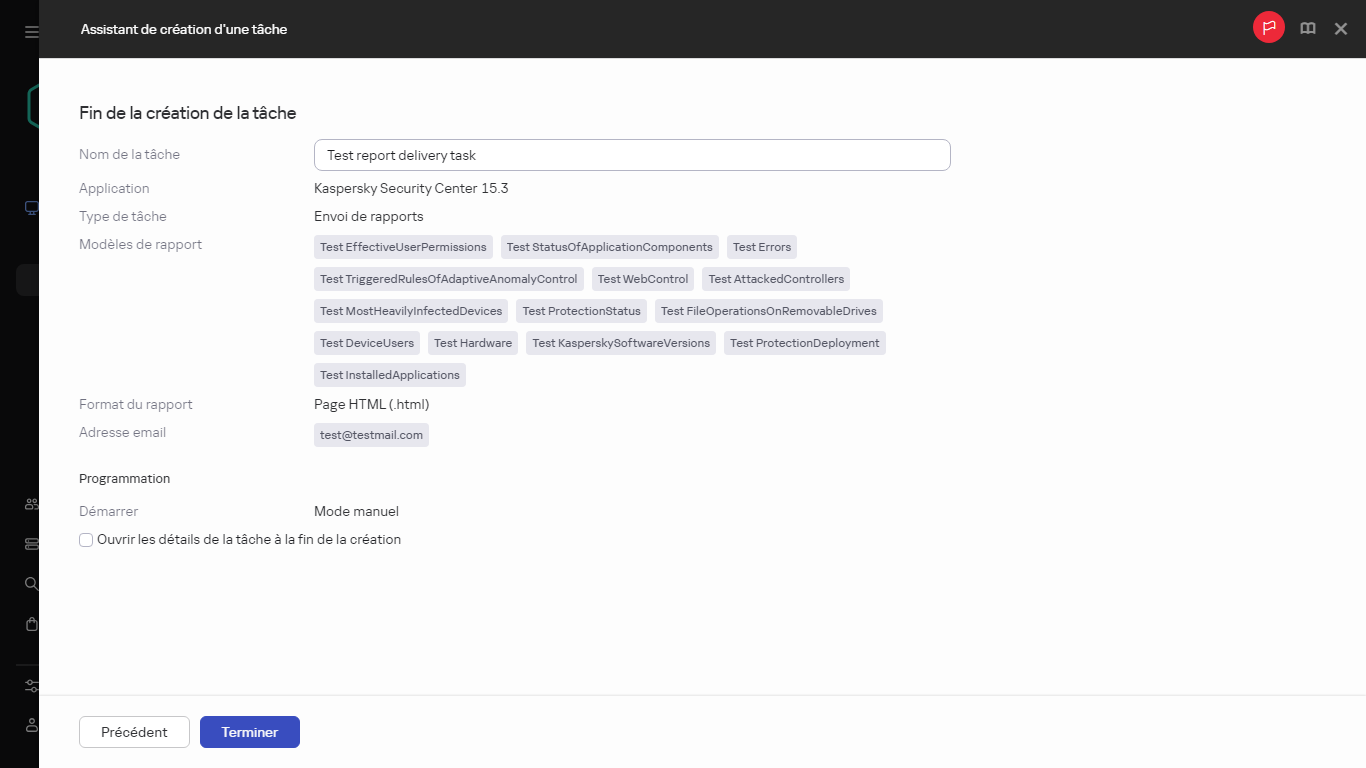1366x768 pixels.
Task: Click the Terminer button
Action: point(249,732)
